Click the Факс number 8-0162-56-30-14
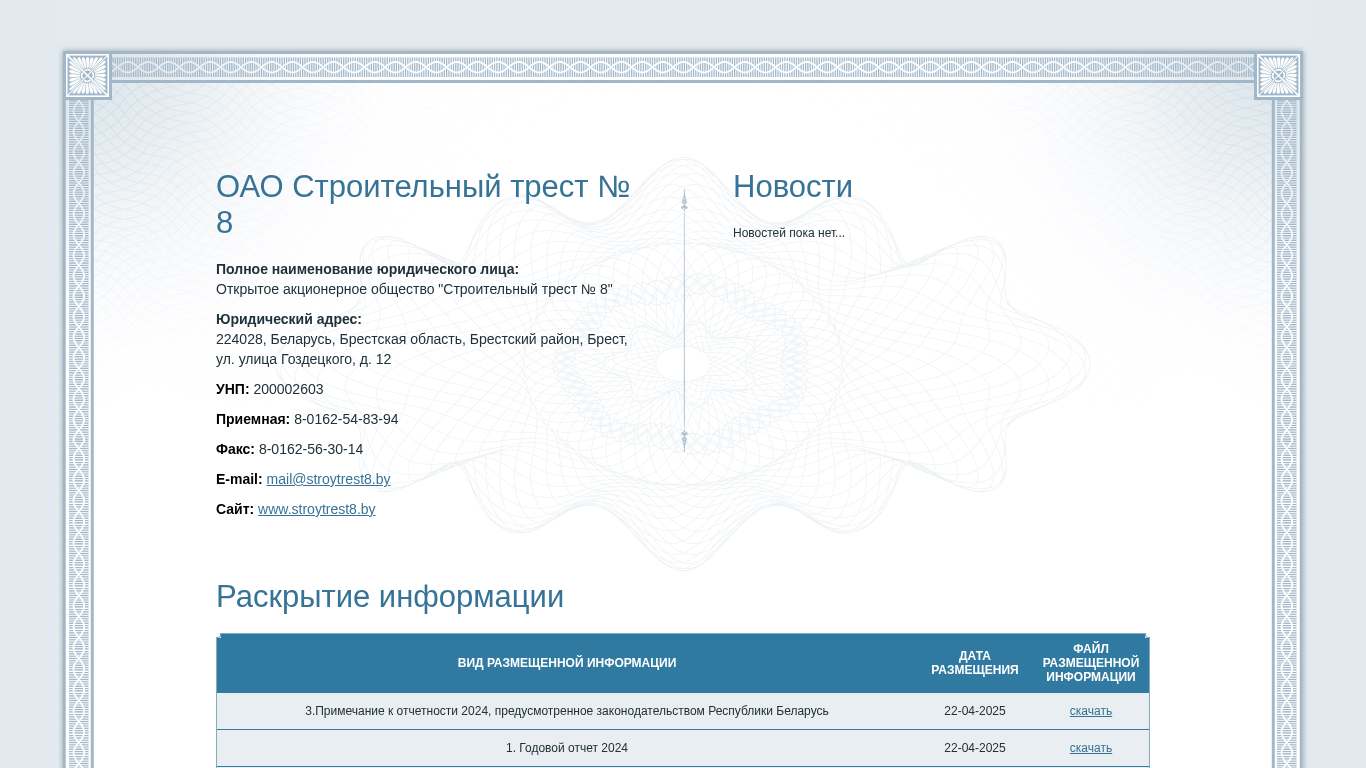This screenshot has height=768, width=1366. coord(311,449)
